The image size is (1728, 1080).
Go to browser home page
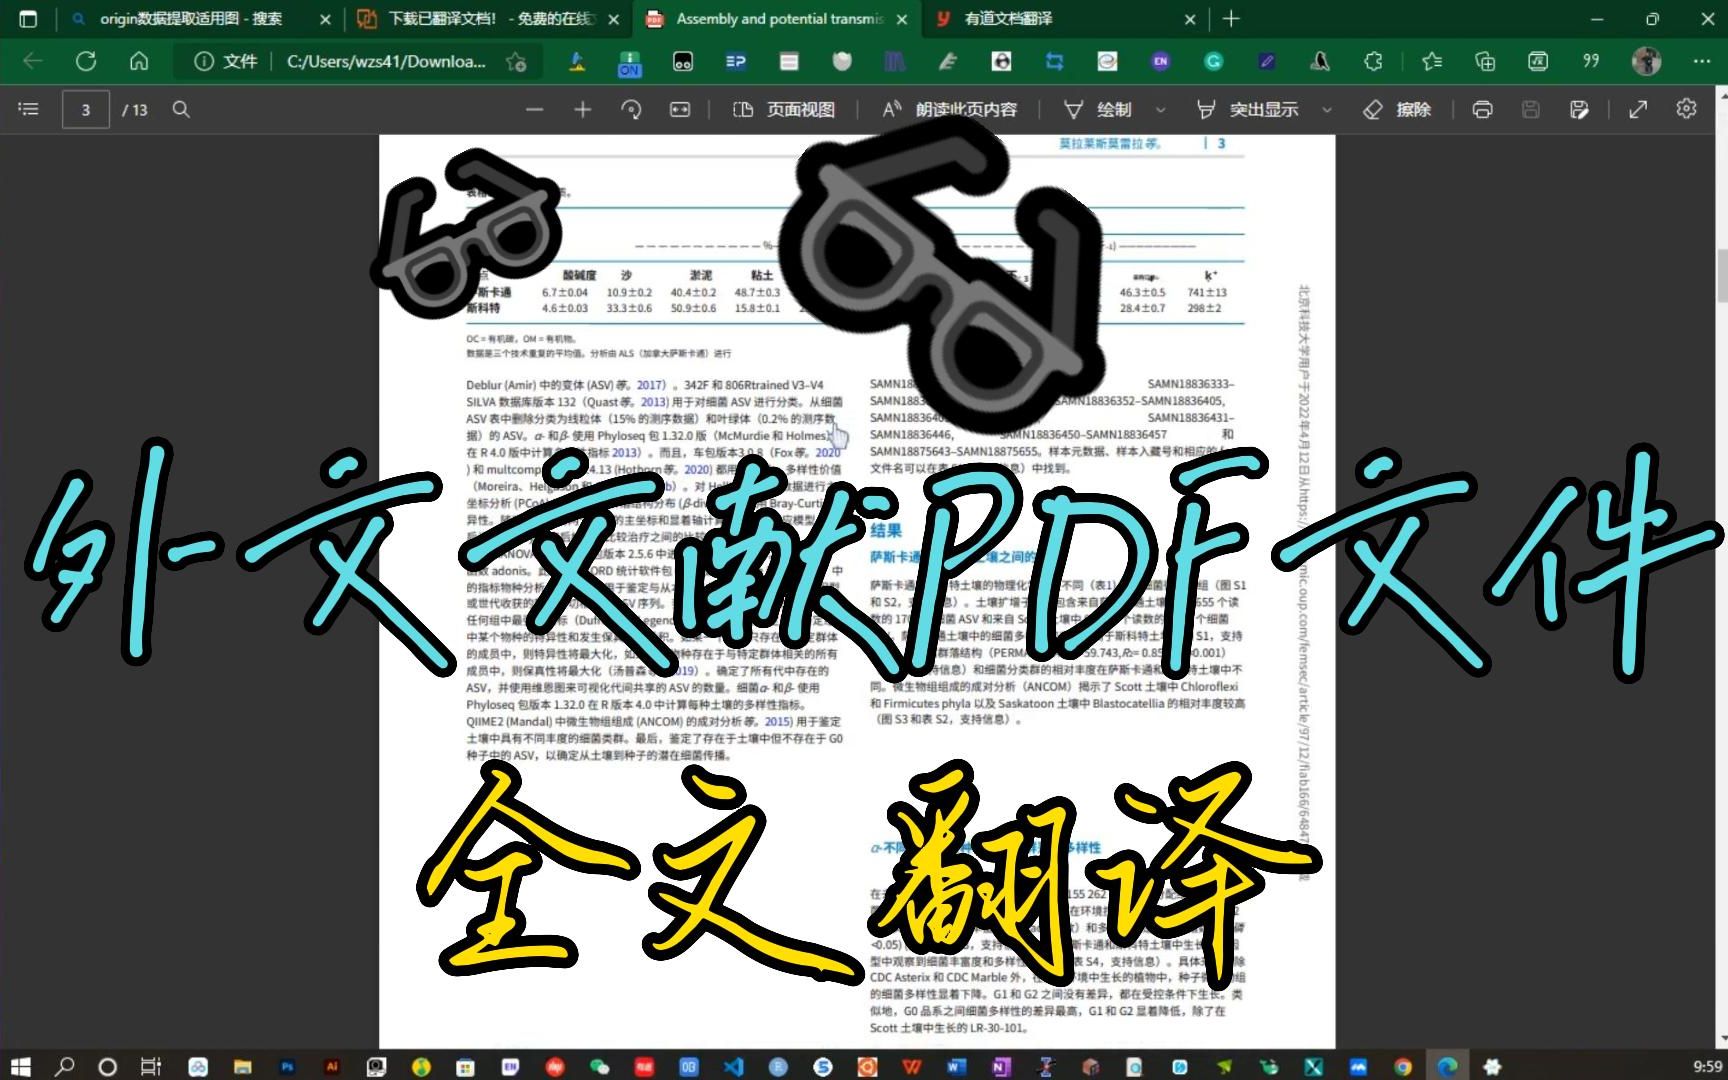point(139,61)
